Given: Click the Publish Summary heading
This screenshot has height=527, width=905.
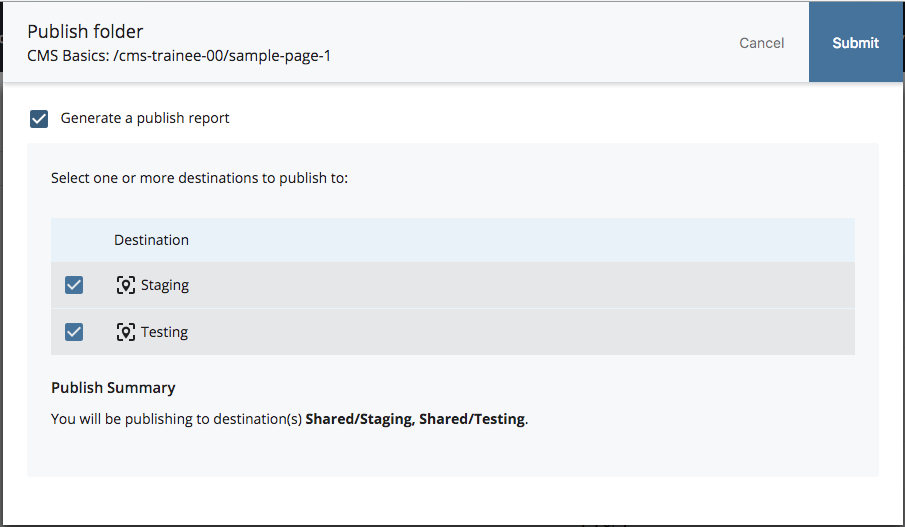Looking at the screenshot, I should point(113,388).
